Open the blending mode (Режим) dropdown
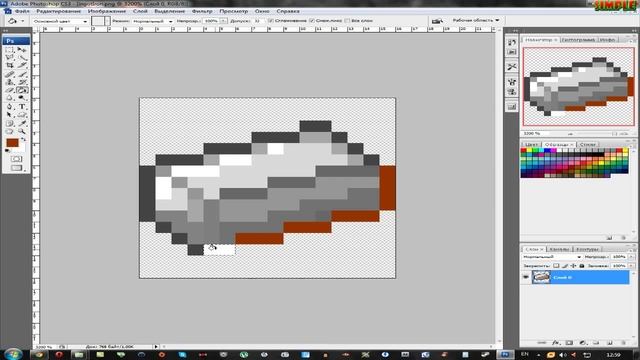 tap(153, 21)
